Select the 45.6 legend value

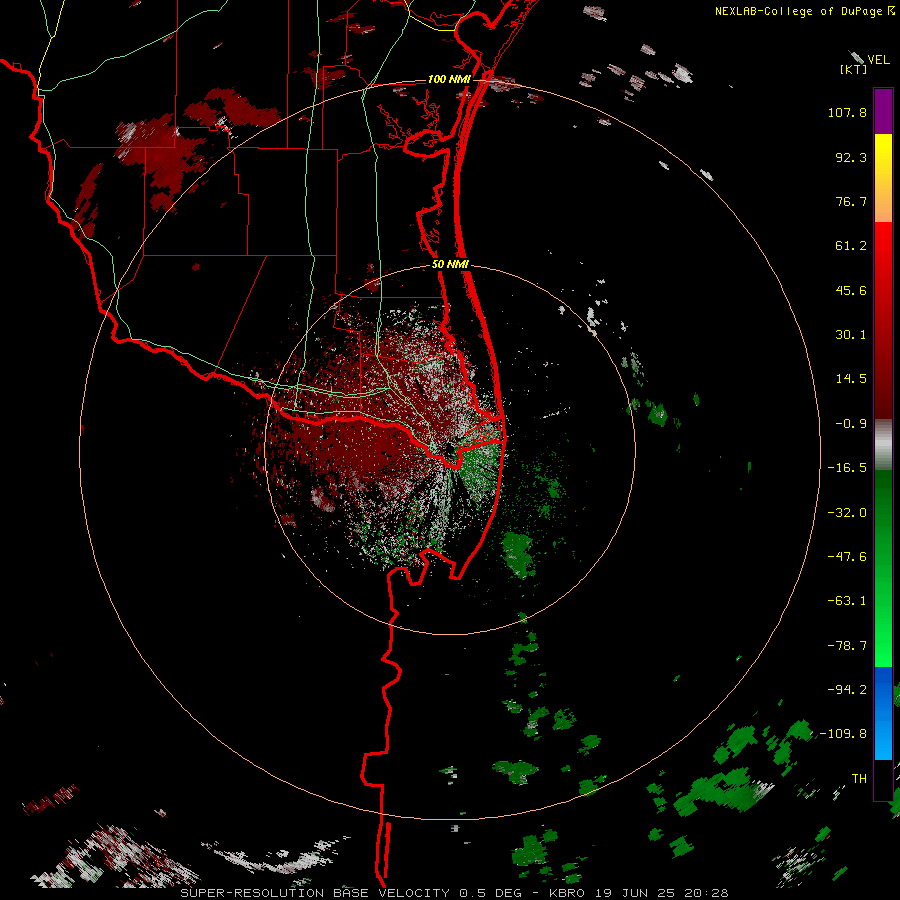851,290
